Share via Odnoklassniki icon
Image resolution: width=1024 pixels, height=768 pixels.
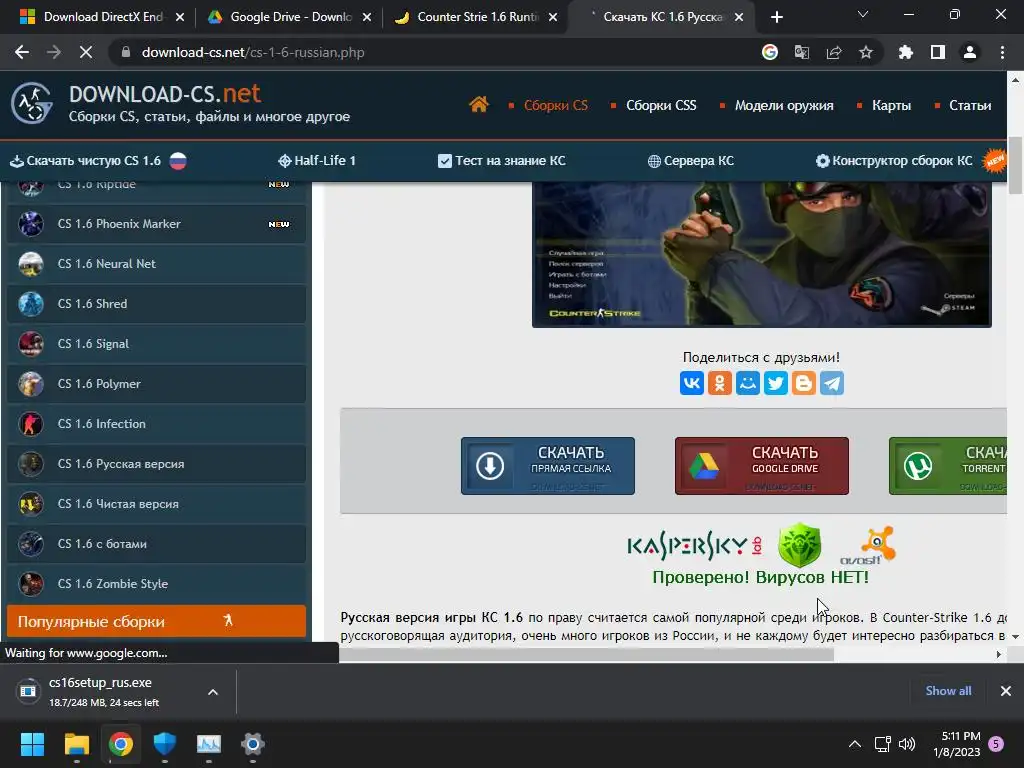tap(720, 383)
